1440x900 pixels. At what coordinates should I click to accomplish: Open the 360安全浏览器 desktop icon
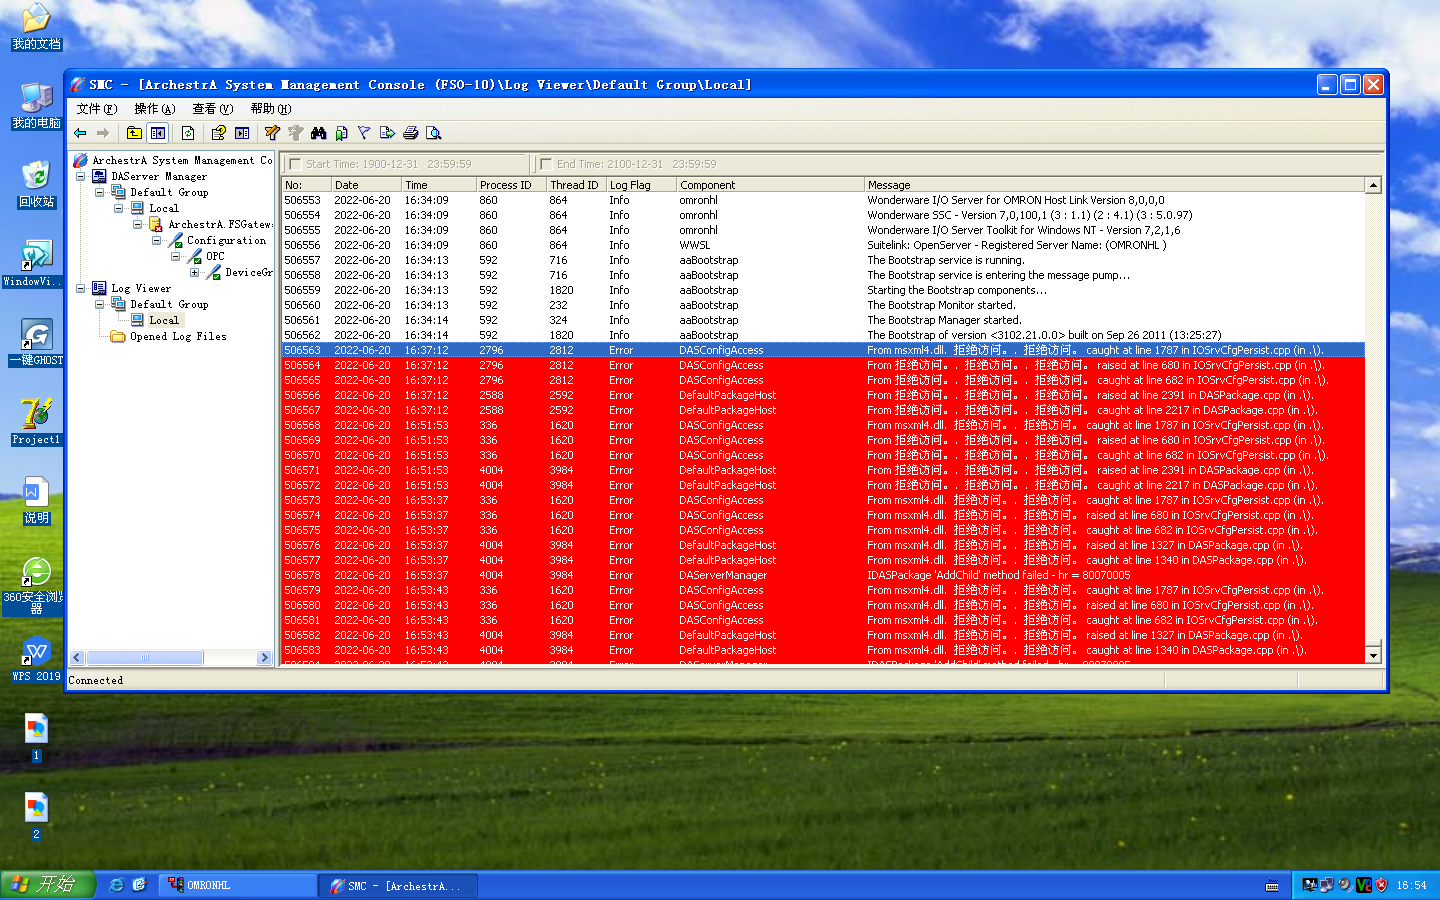(36, 585)
